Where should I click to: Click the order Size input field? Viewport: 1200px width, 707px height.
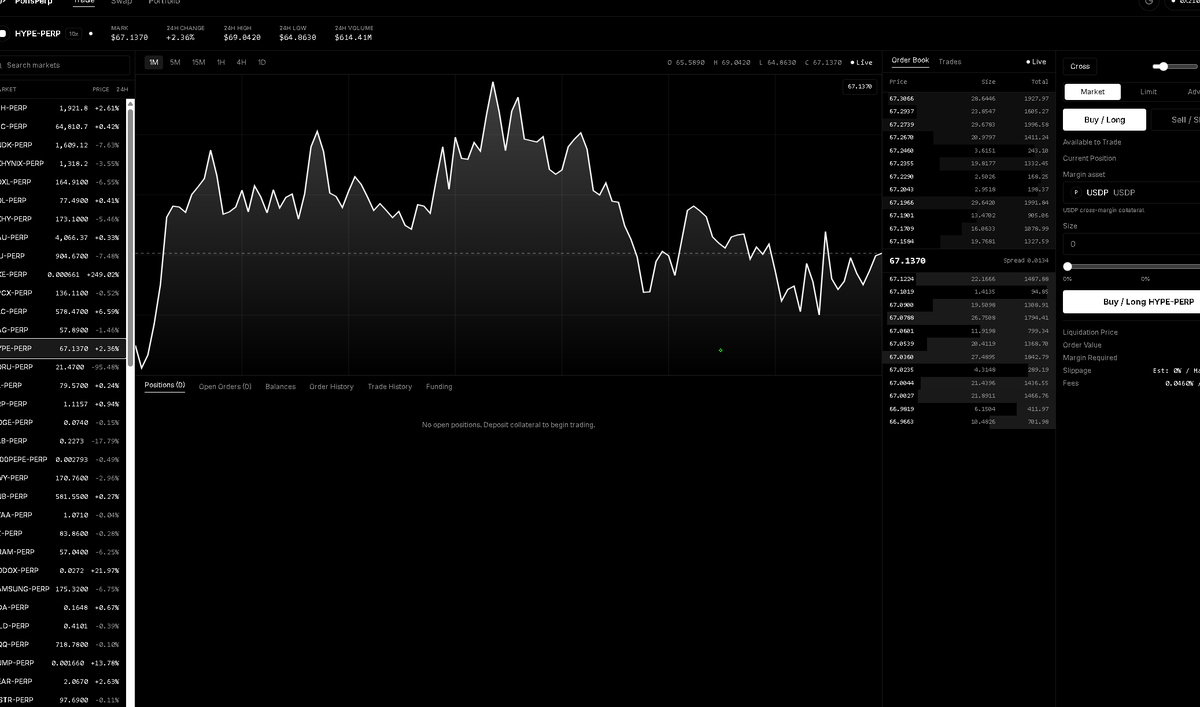(x=1132, y=244)
